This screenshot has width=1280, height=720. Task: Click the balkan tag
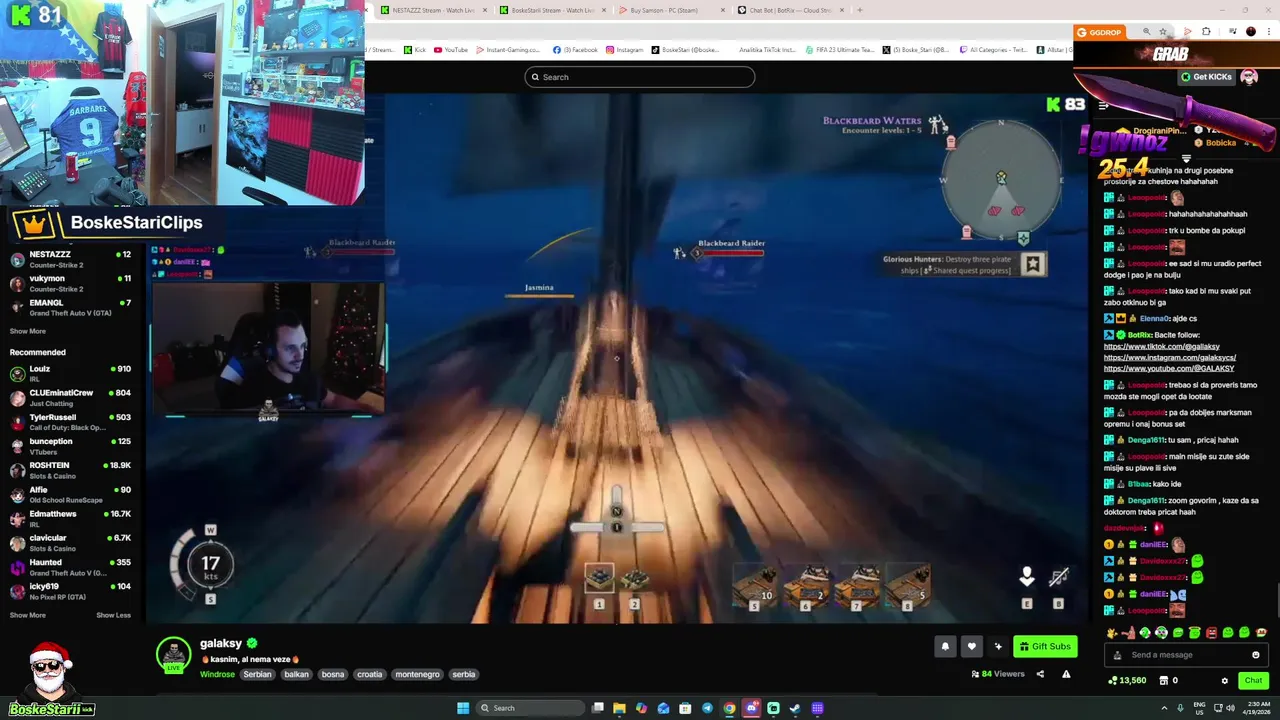click(x=296, y=674)
